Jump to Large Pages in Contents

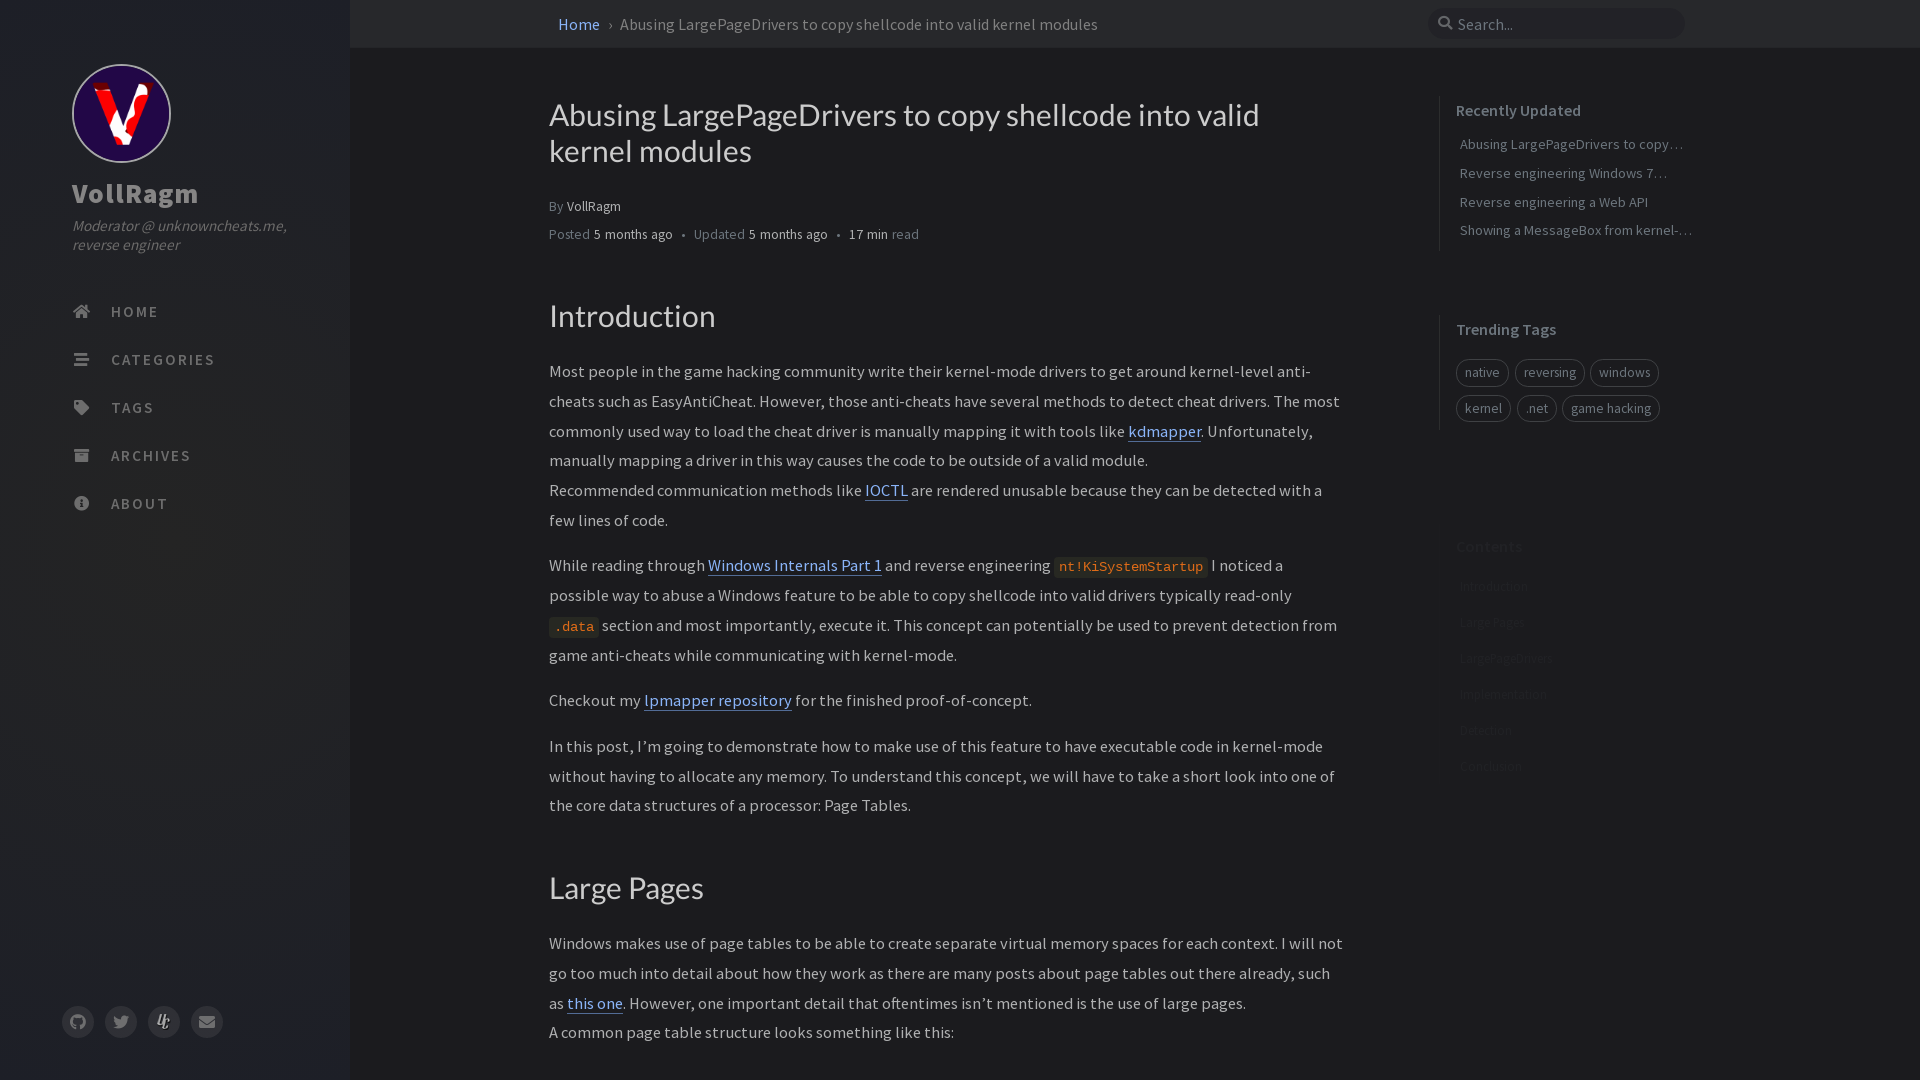pyautogui.click(x=1492, y=622)
